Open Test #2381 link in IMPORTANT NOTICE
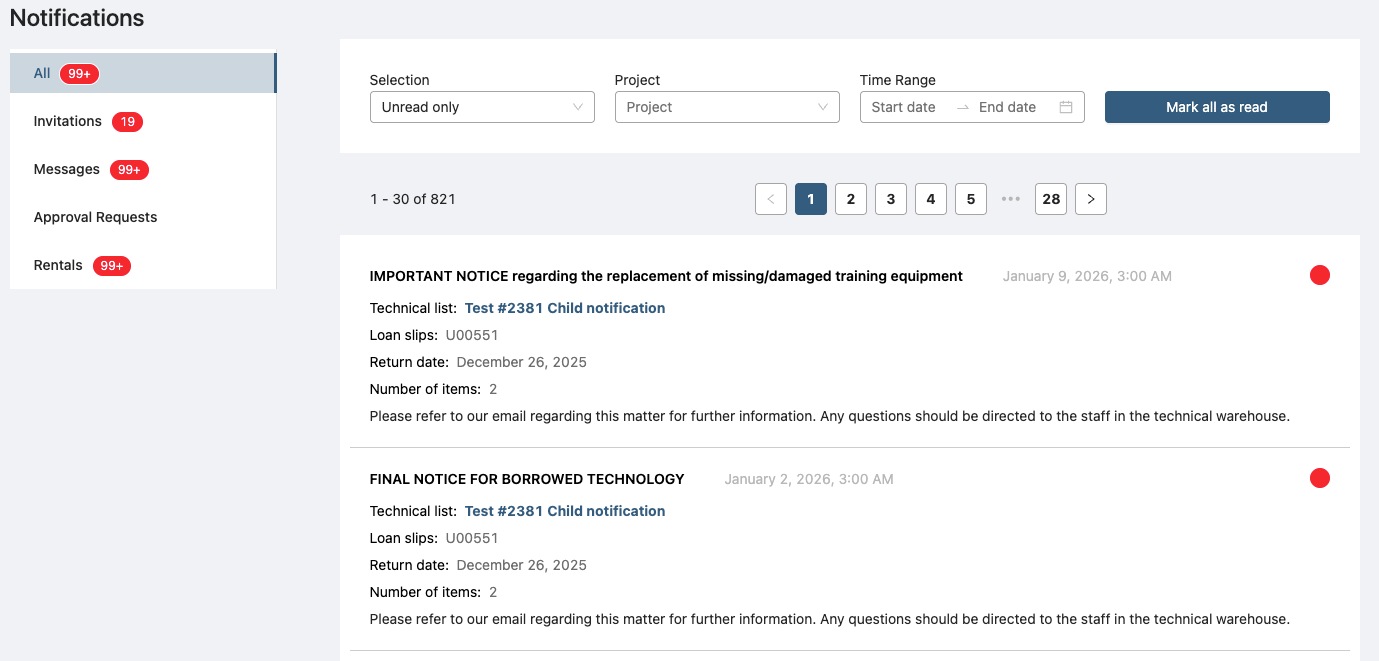This screenshot has height=661, width=1379. [564, 308]
